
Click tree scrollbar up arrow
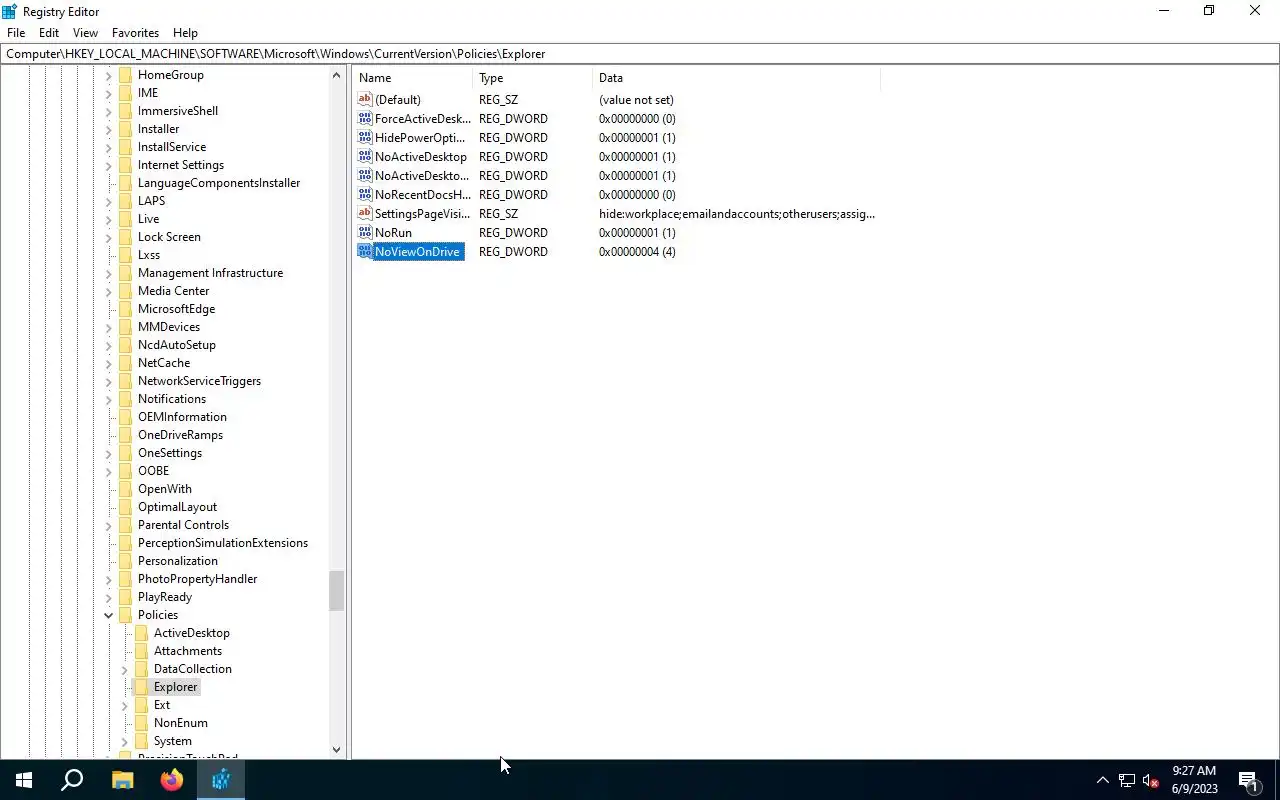[x=336, y=75]
